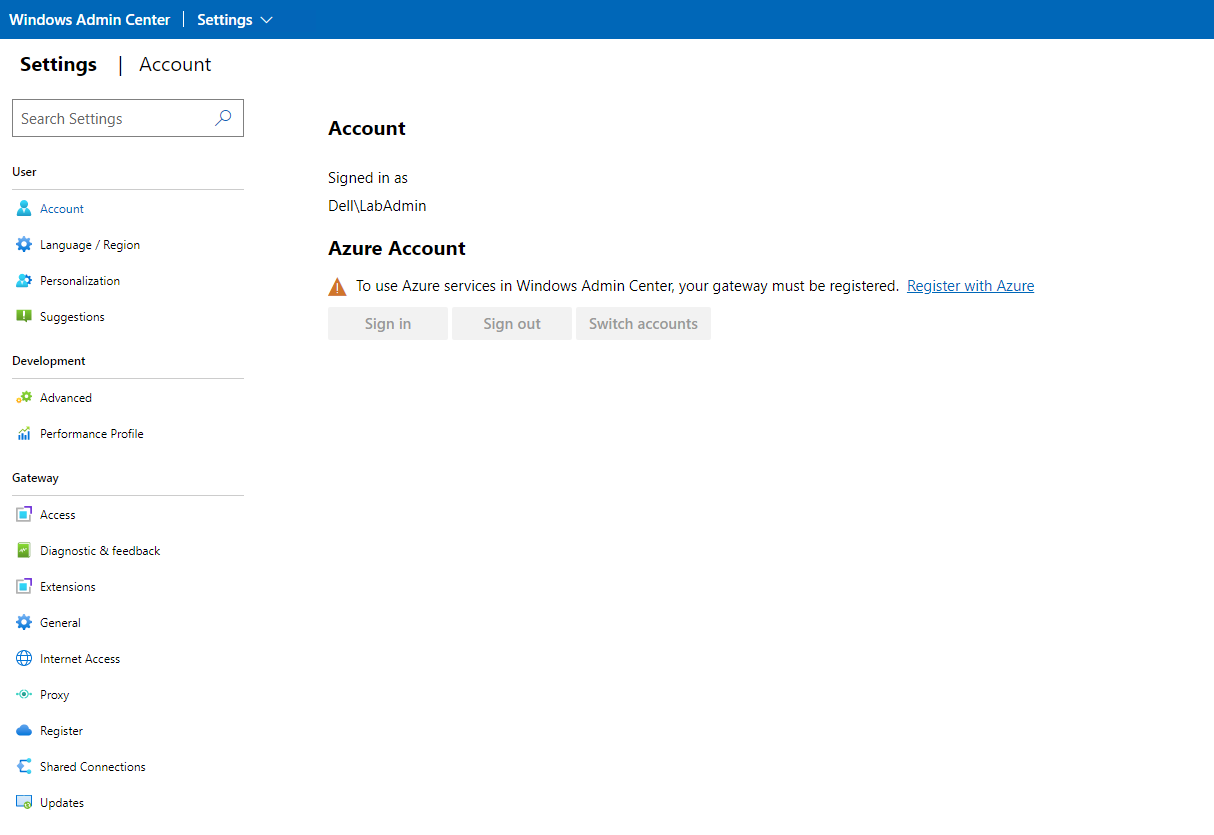
Task: Open Diagnostic & feedback settings
Action: pos(99,550)
